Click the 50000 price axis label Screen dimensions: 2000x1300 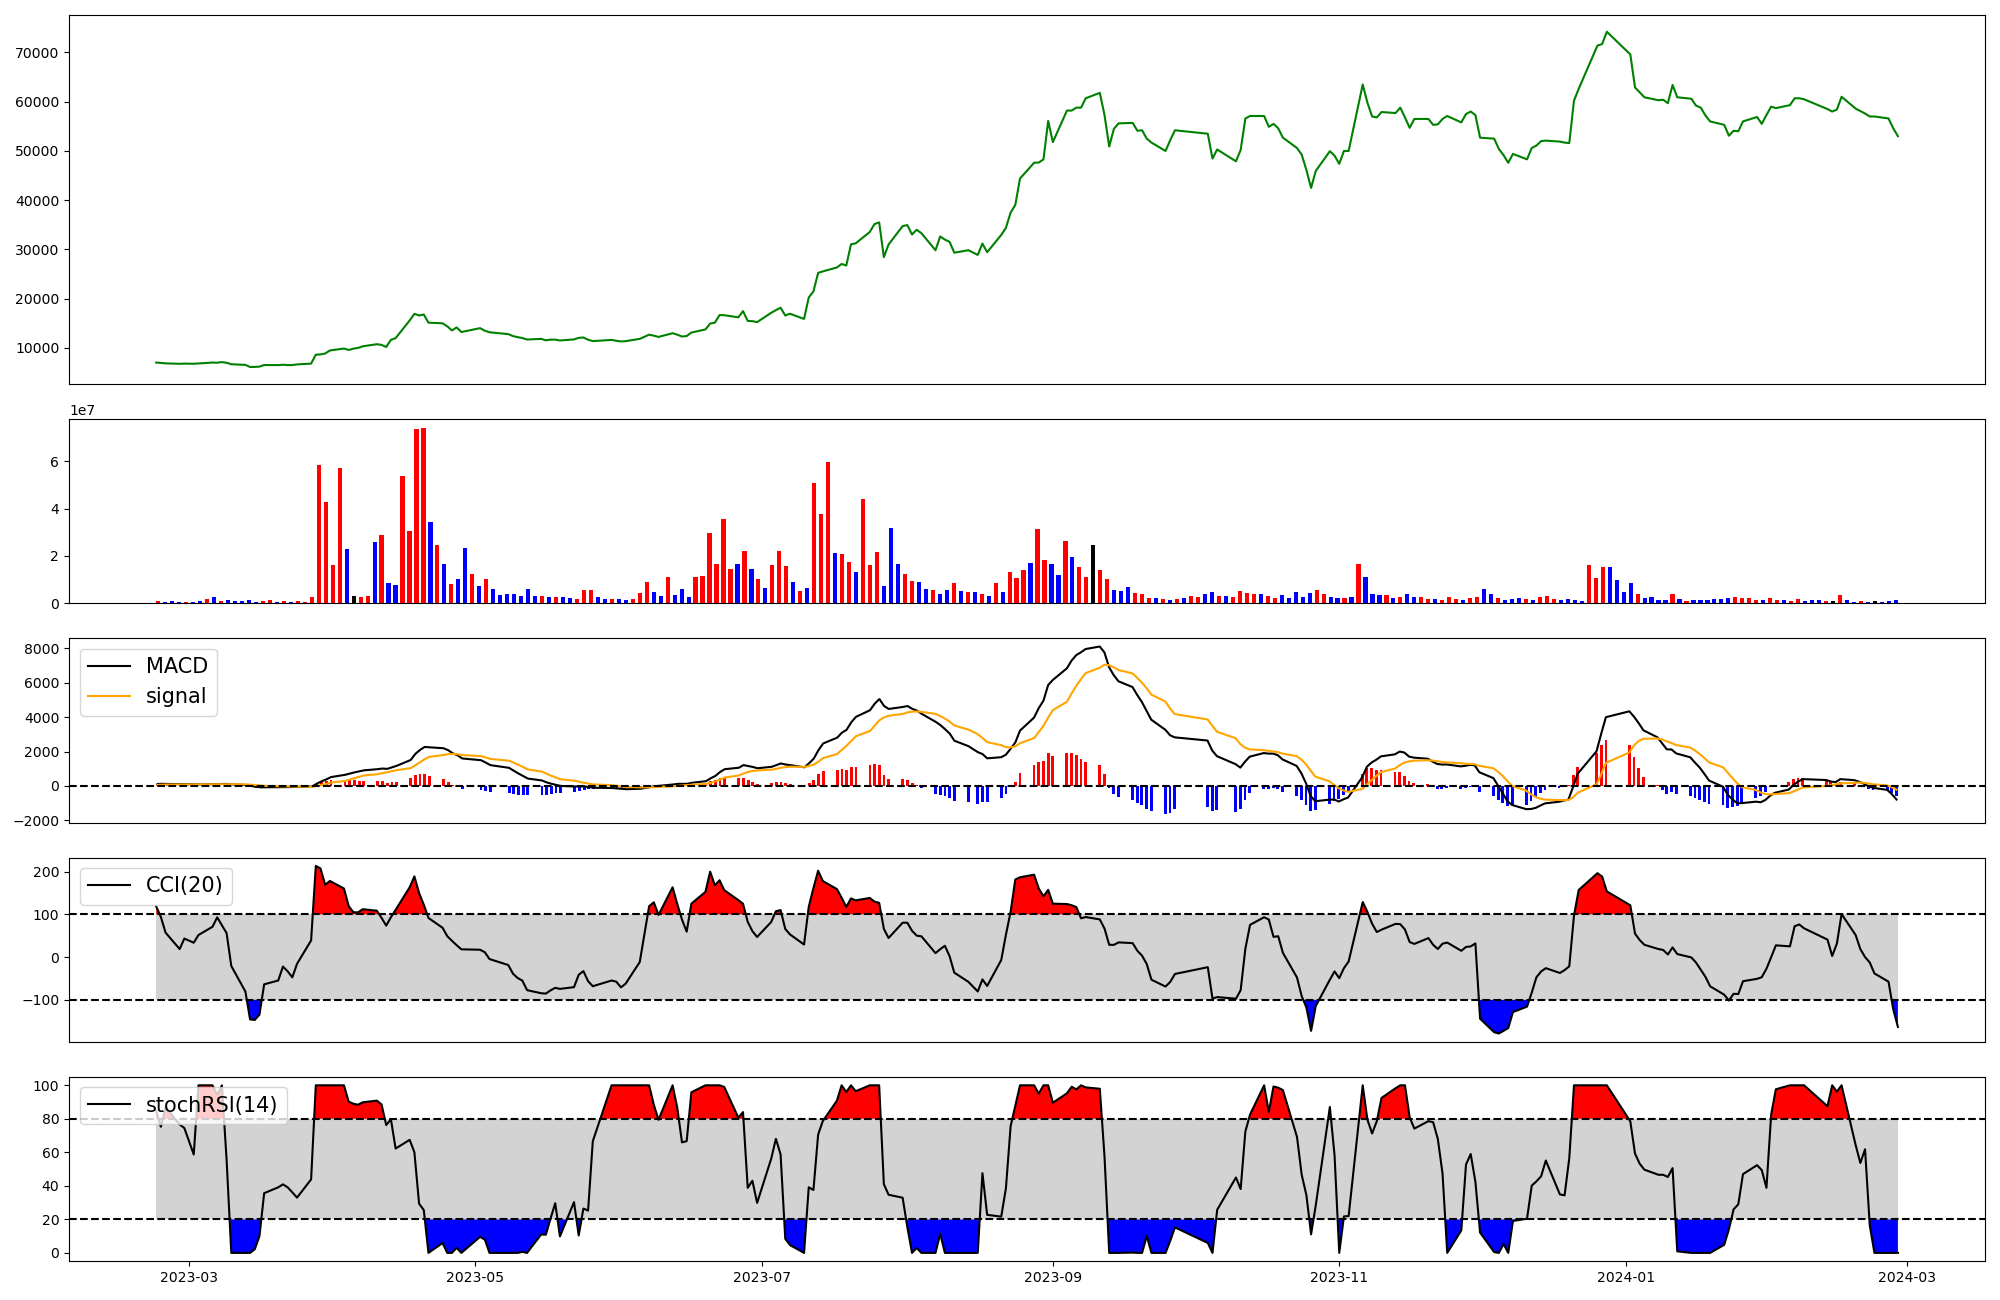[38, 151]
